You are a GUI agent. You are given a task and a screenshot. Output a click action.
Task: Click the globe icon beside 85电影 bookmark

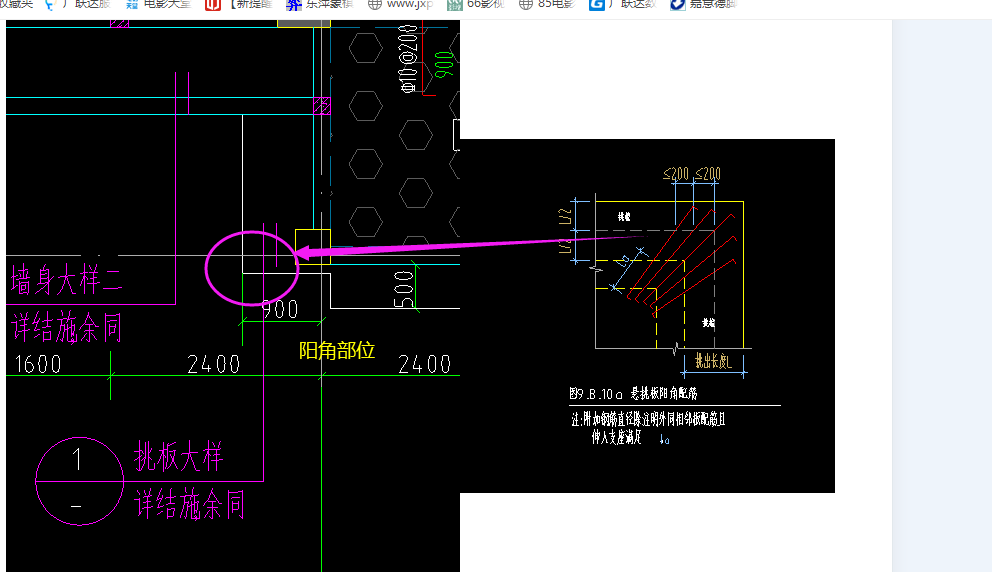[x=525, y=4]
